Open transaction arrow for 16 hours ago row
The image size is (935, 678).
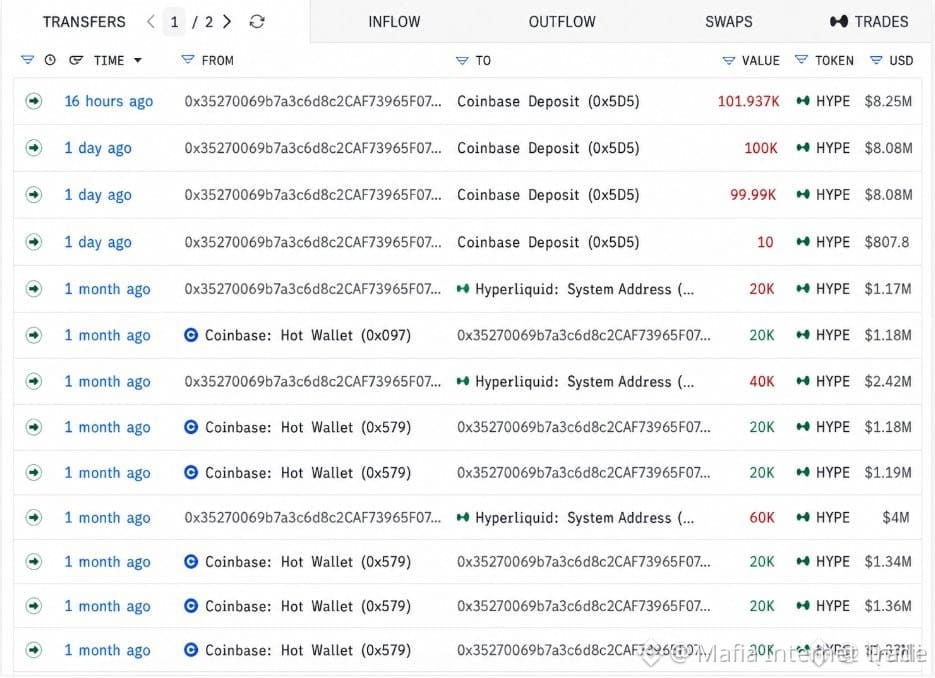click(34, 101)
